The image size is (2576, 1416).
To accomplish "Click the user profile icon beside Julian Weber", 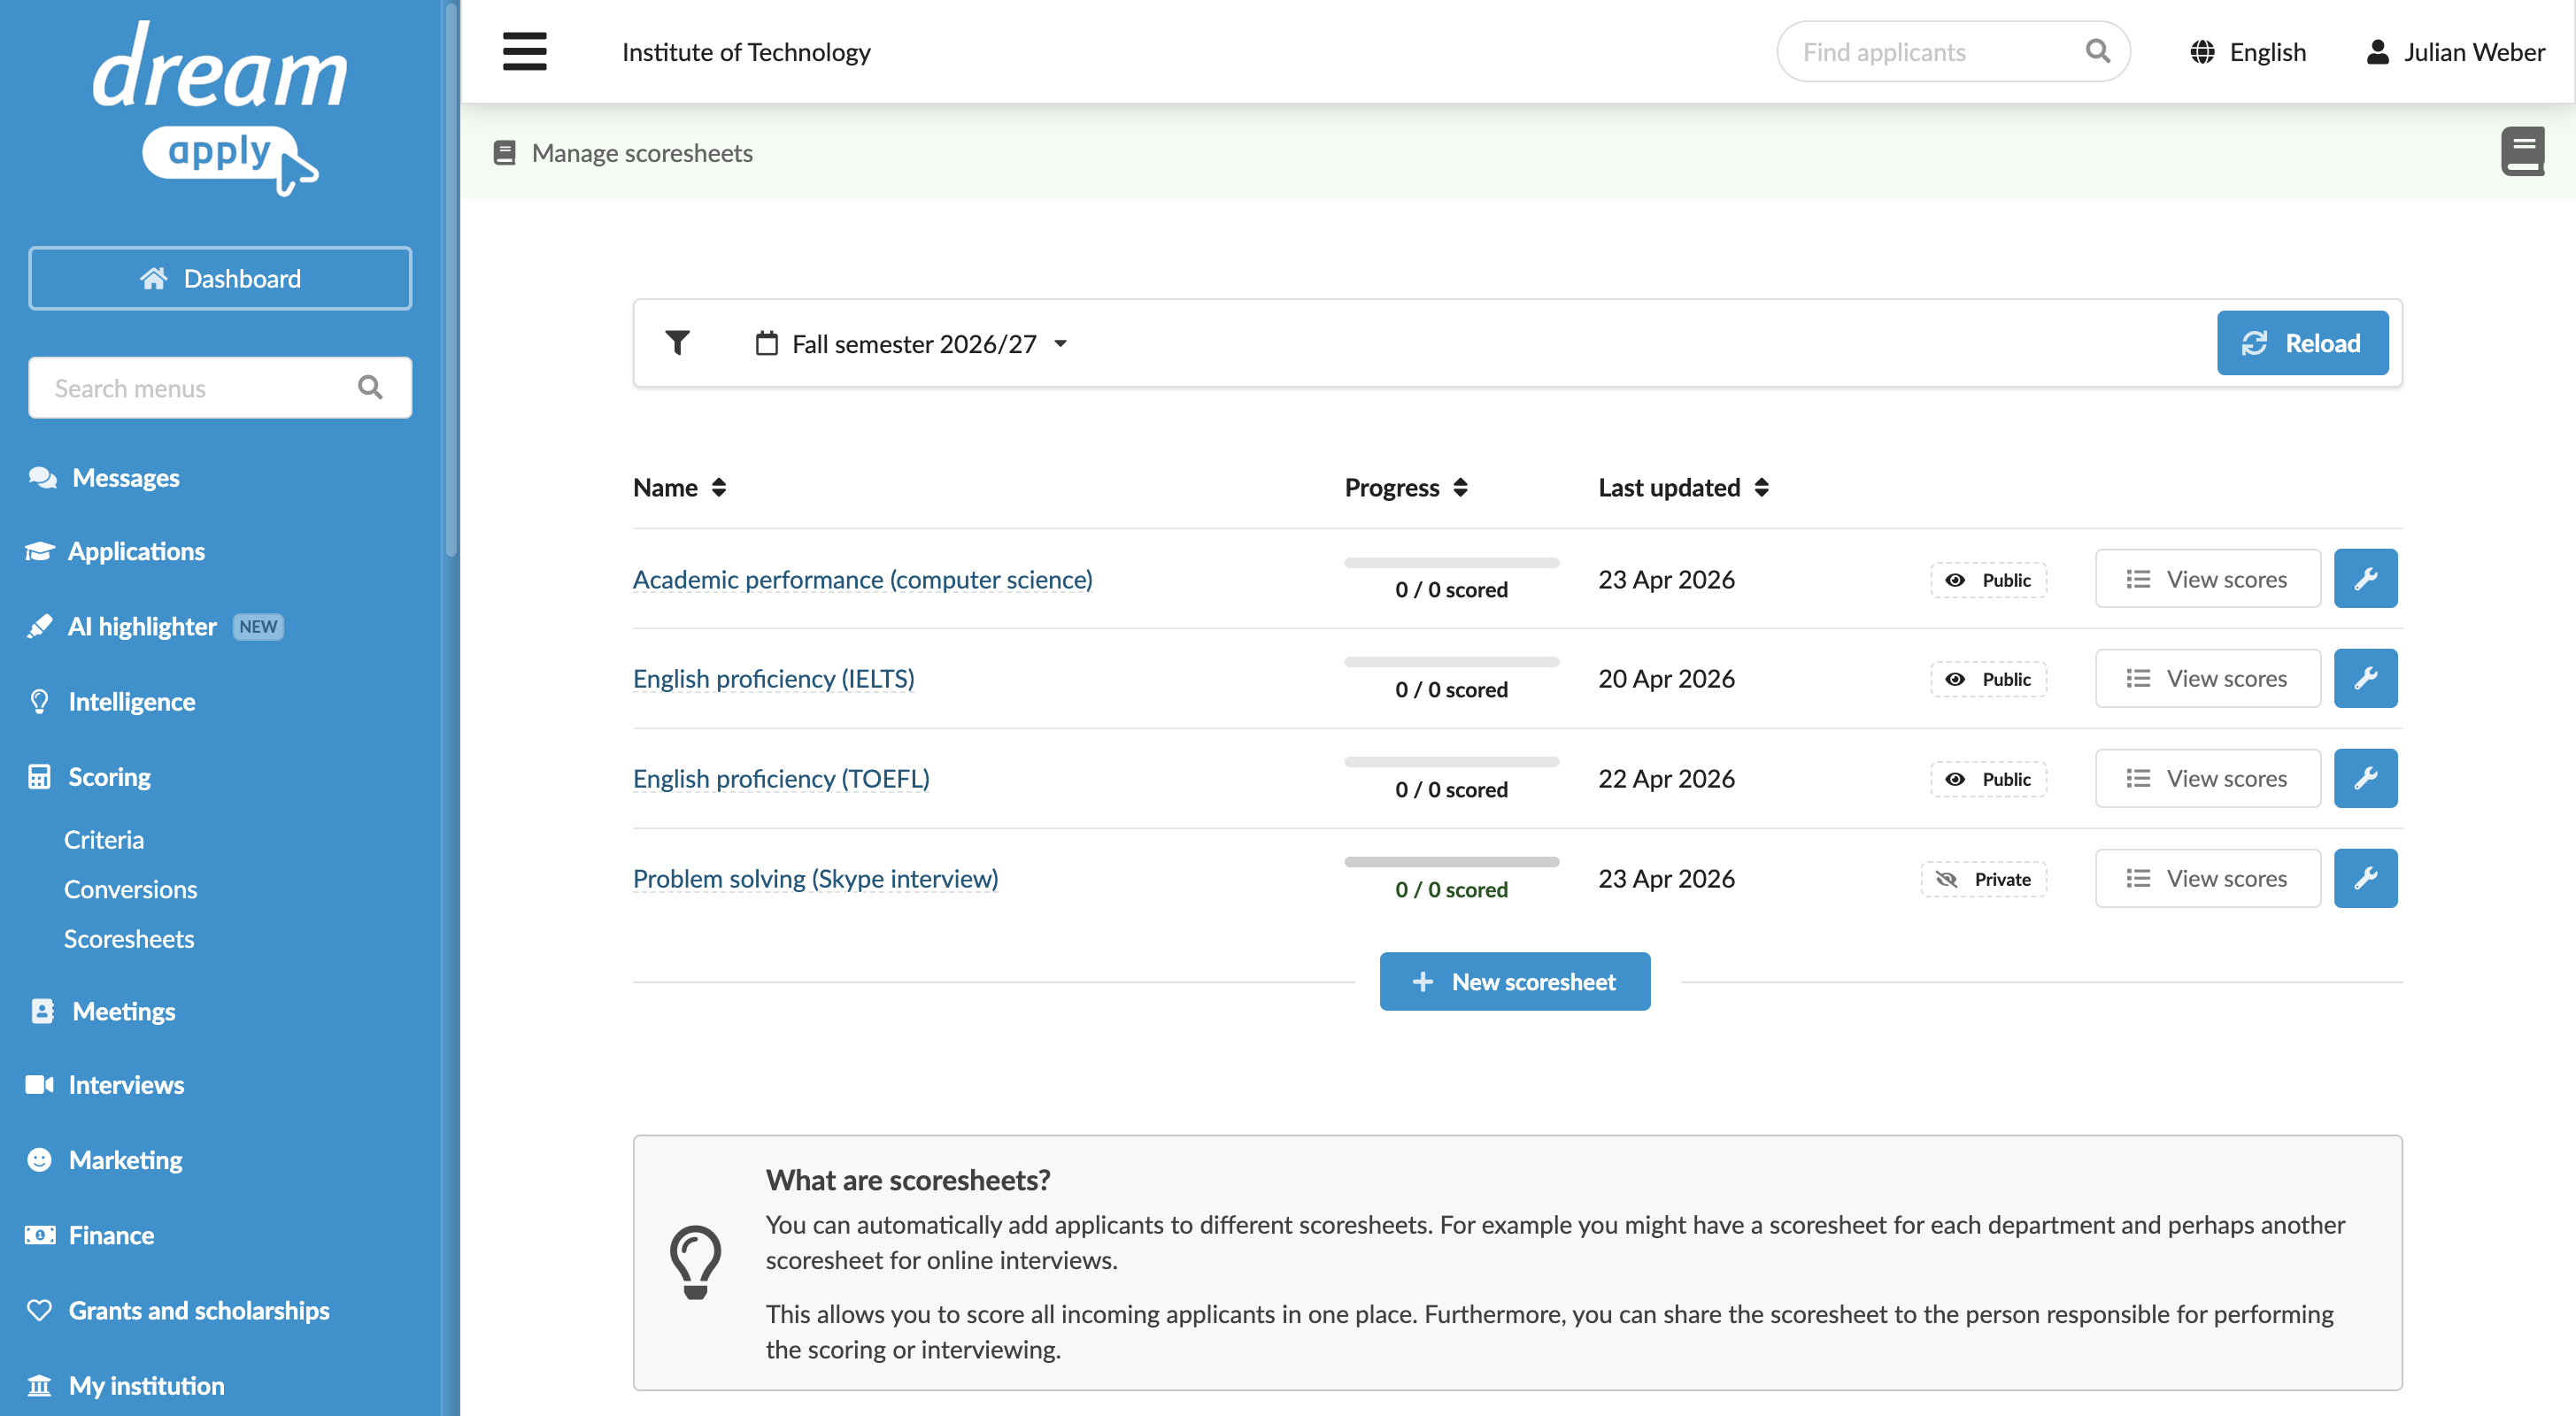I will tap(2377, 52).
